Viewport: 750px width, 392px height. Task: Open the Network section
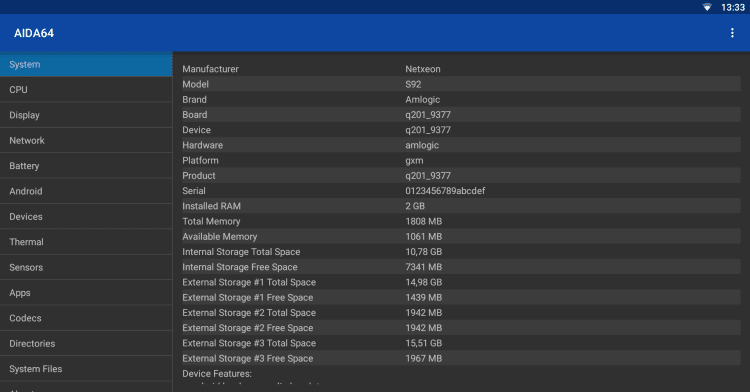tap(86, 140)
